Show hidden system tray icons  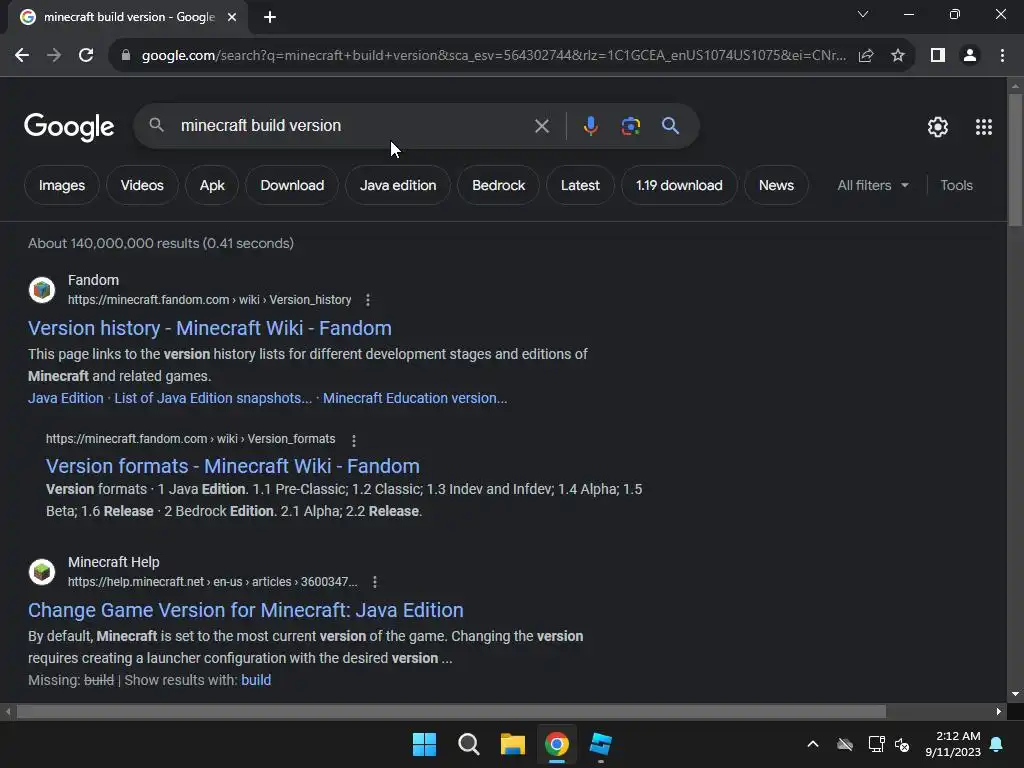tap(813, 744)
